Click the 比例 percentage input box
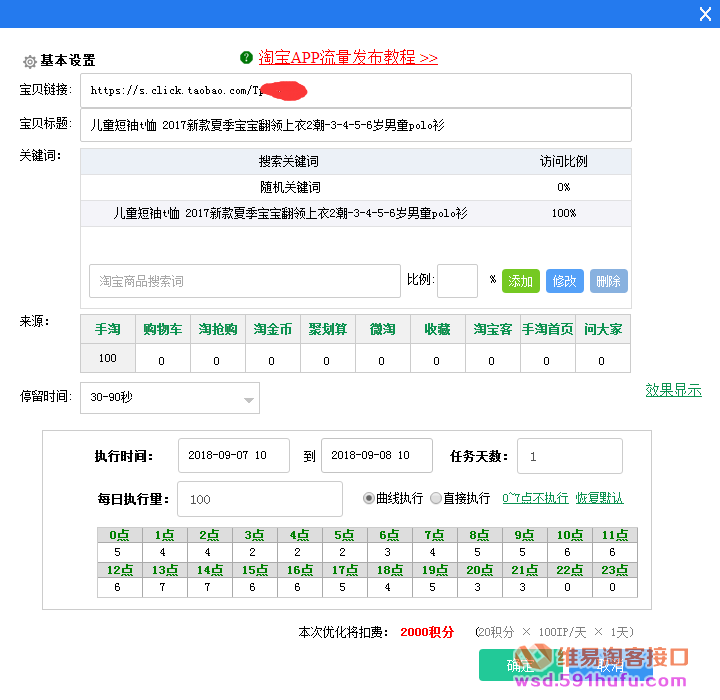720x700 pixels. click(x=457, y=281)
